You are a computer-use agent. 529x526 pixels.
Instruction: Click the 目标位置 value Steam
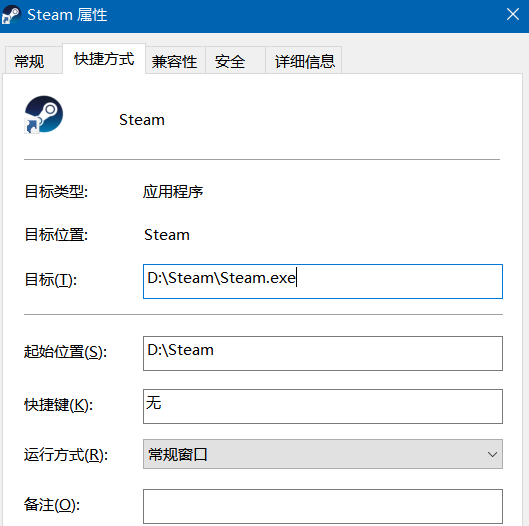click(x=167, y=235)
